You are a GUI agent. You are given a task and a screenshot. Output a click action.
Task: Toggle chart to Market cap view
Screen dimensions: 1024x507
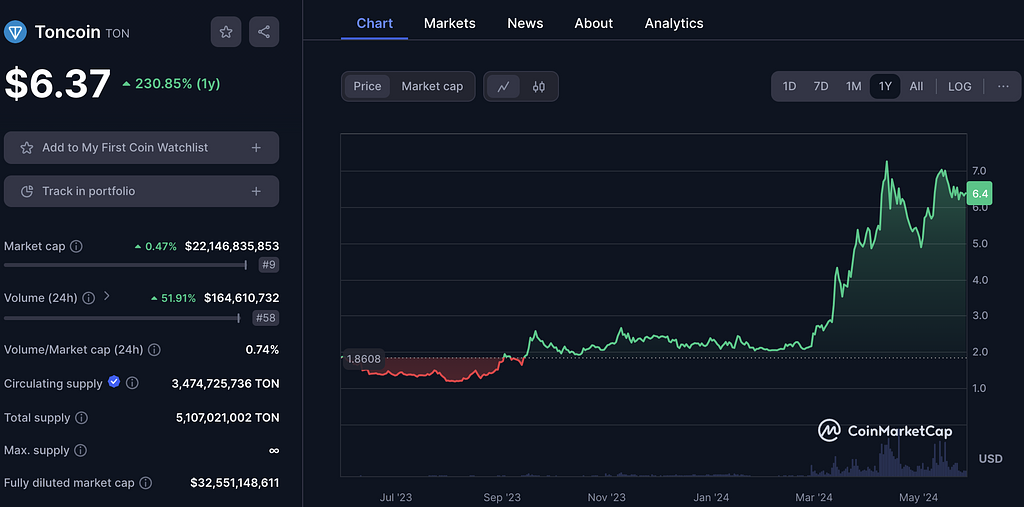pos(432,87)
